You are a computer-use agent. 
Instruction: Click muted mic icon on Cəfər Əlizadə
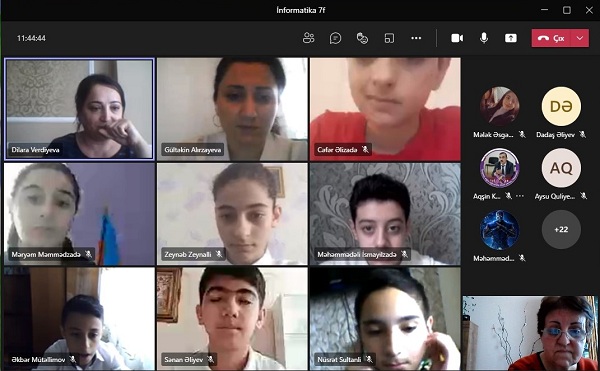coord(365,150)
